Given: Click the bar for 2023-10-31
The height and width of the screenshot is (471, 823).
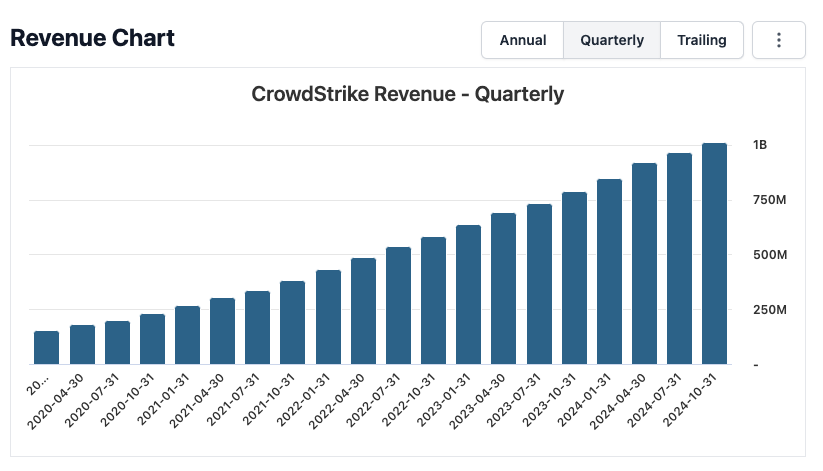Looking at the screenshot, I should click(574, 278).
